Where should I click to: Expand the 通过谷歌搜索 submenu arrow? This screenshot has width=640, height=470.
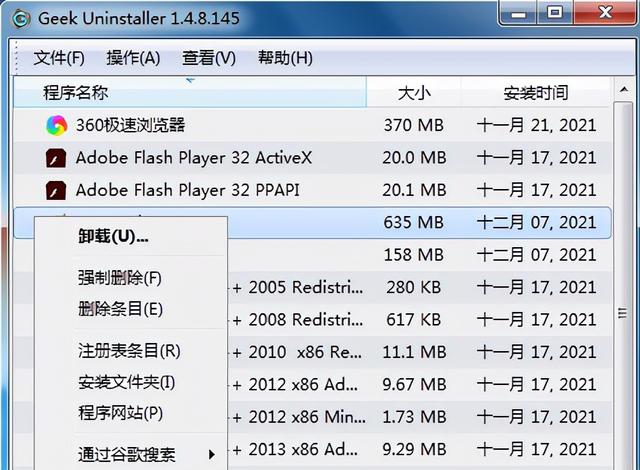click(x=211, y=454)
